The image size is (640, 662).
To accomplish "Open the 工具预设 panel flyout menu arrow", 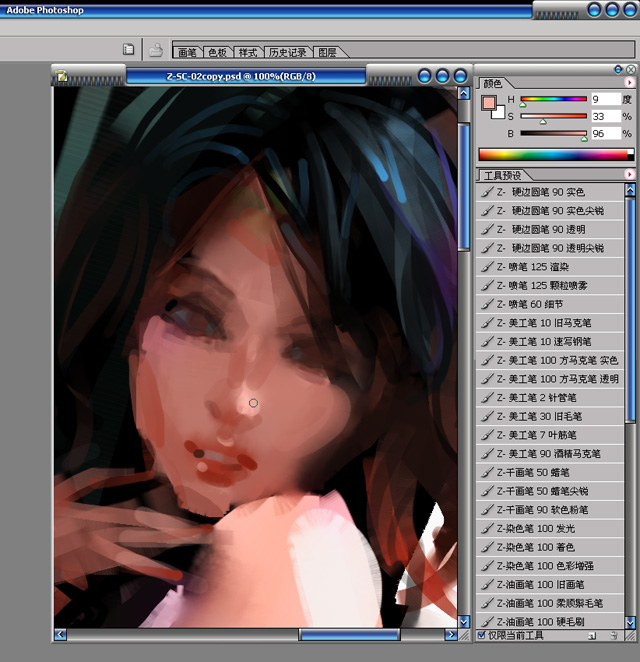I will [629, 174].
